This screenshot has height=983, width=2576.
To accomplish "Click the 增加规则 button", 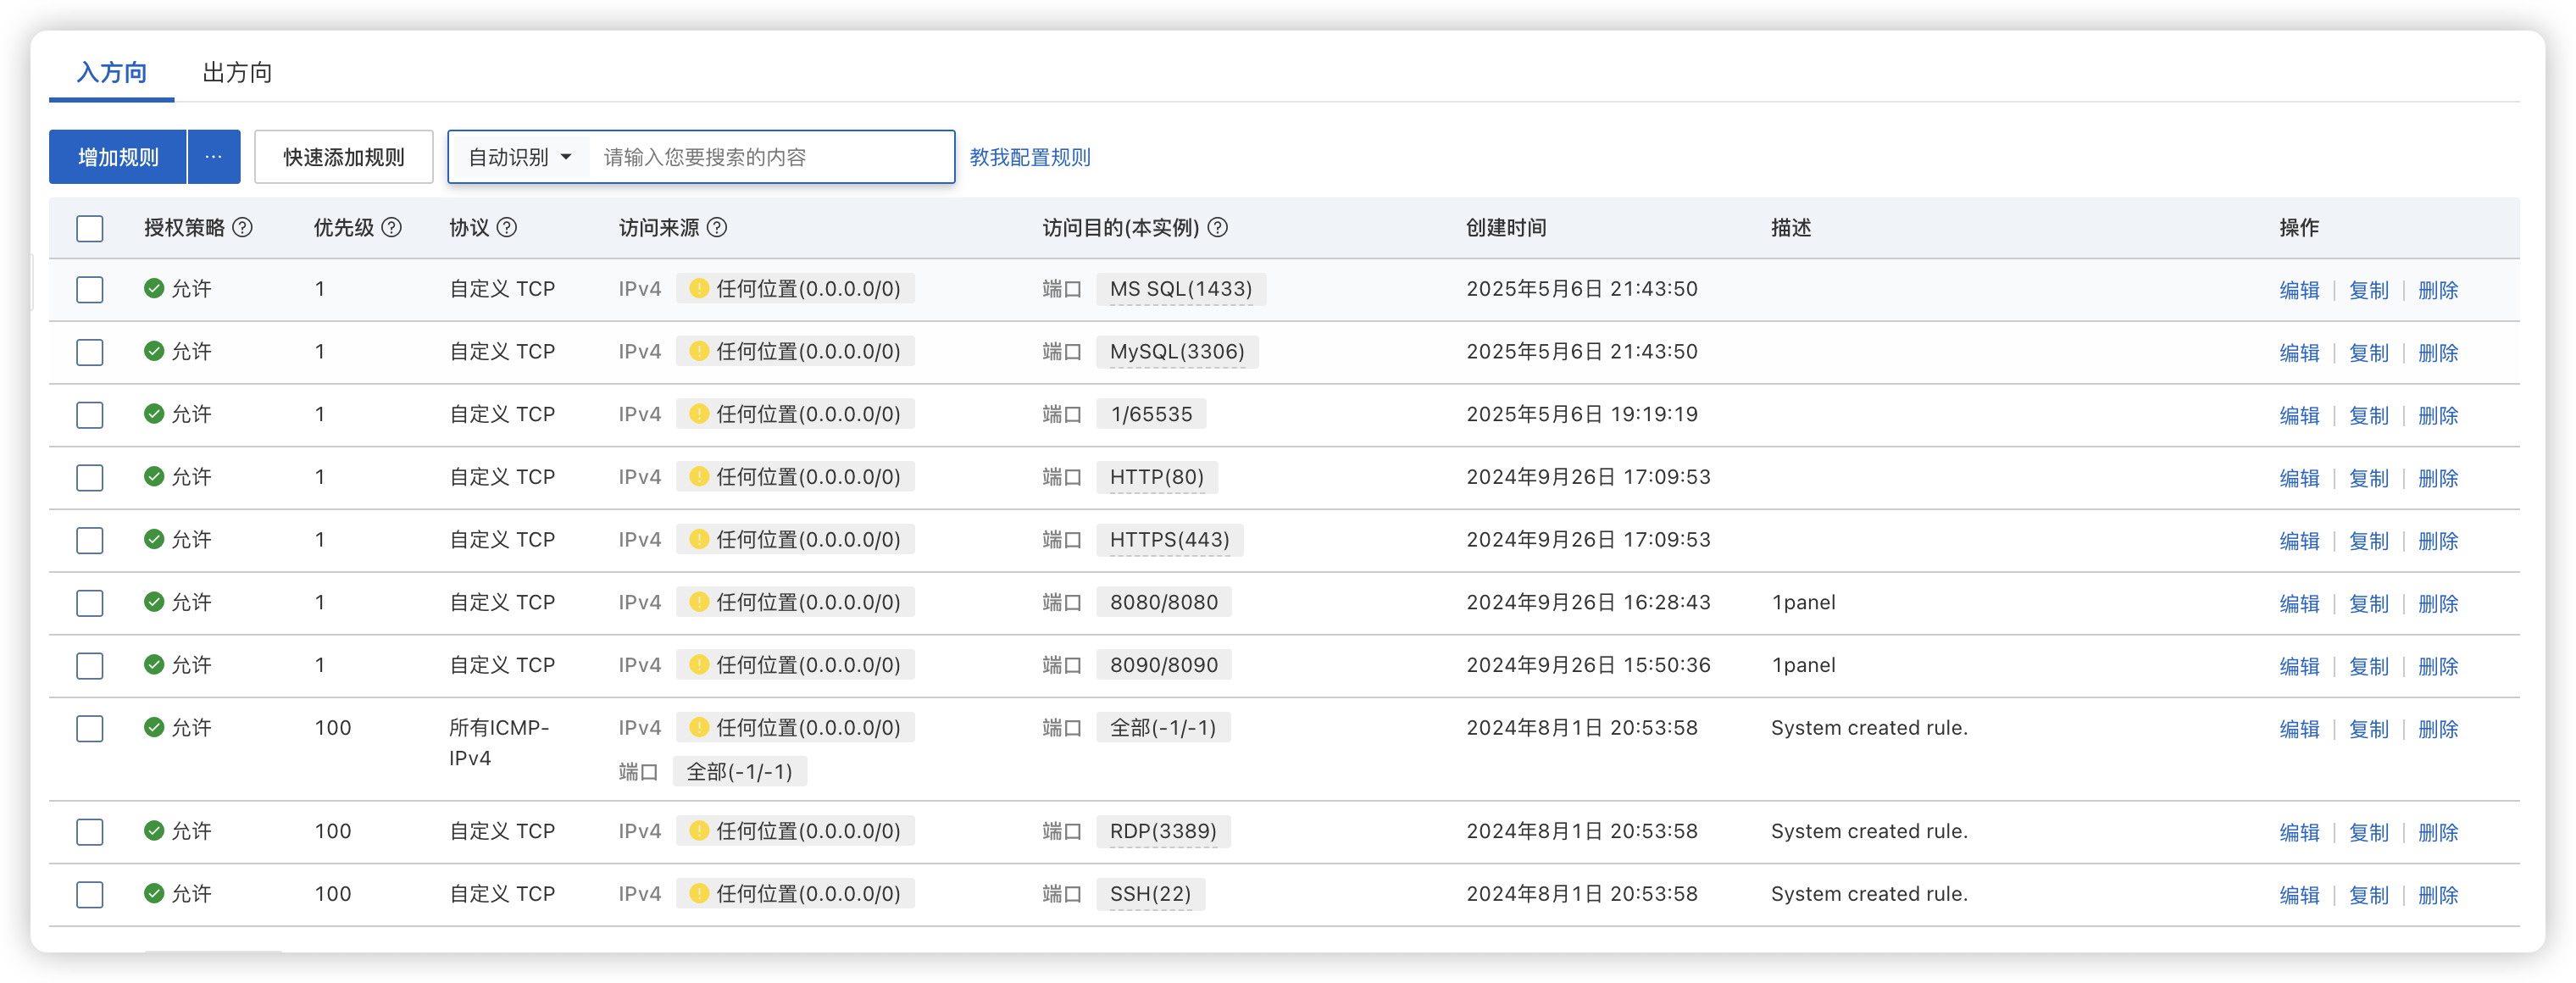I will (x=118, y=157).
